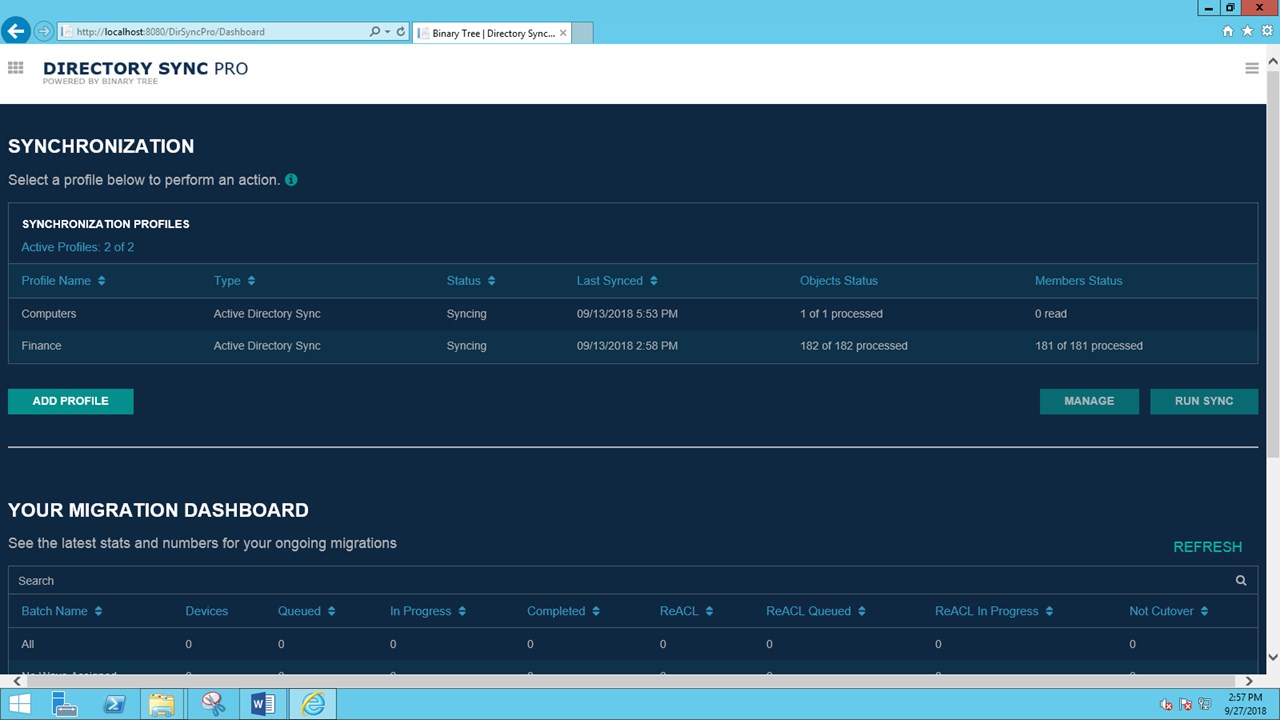Select the Computers profile name

[49, 314]
